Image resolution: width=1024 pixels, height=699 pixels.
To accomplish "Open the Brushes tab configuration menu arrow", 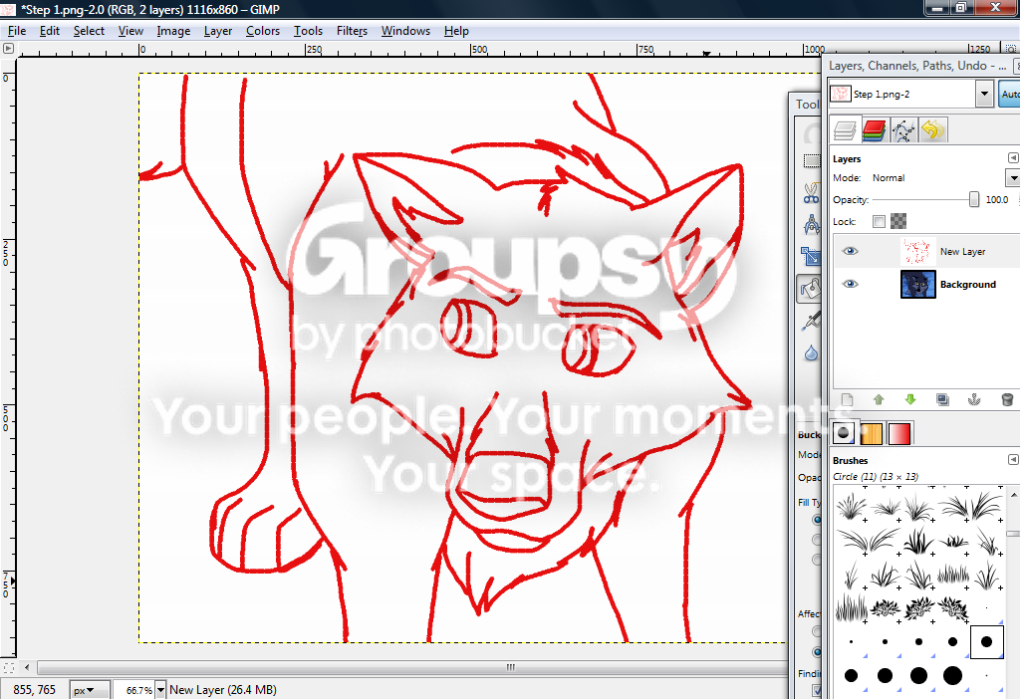I will click(x=1012, y=460).
